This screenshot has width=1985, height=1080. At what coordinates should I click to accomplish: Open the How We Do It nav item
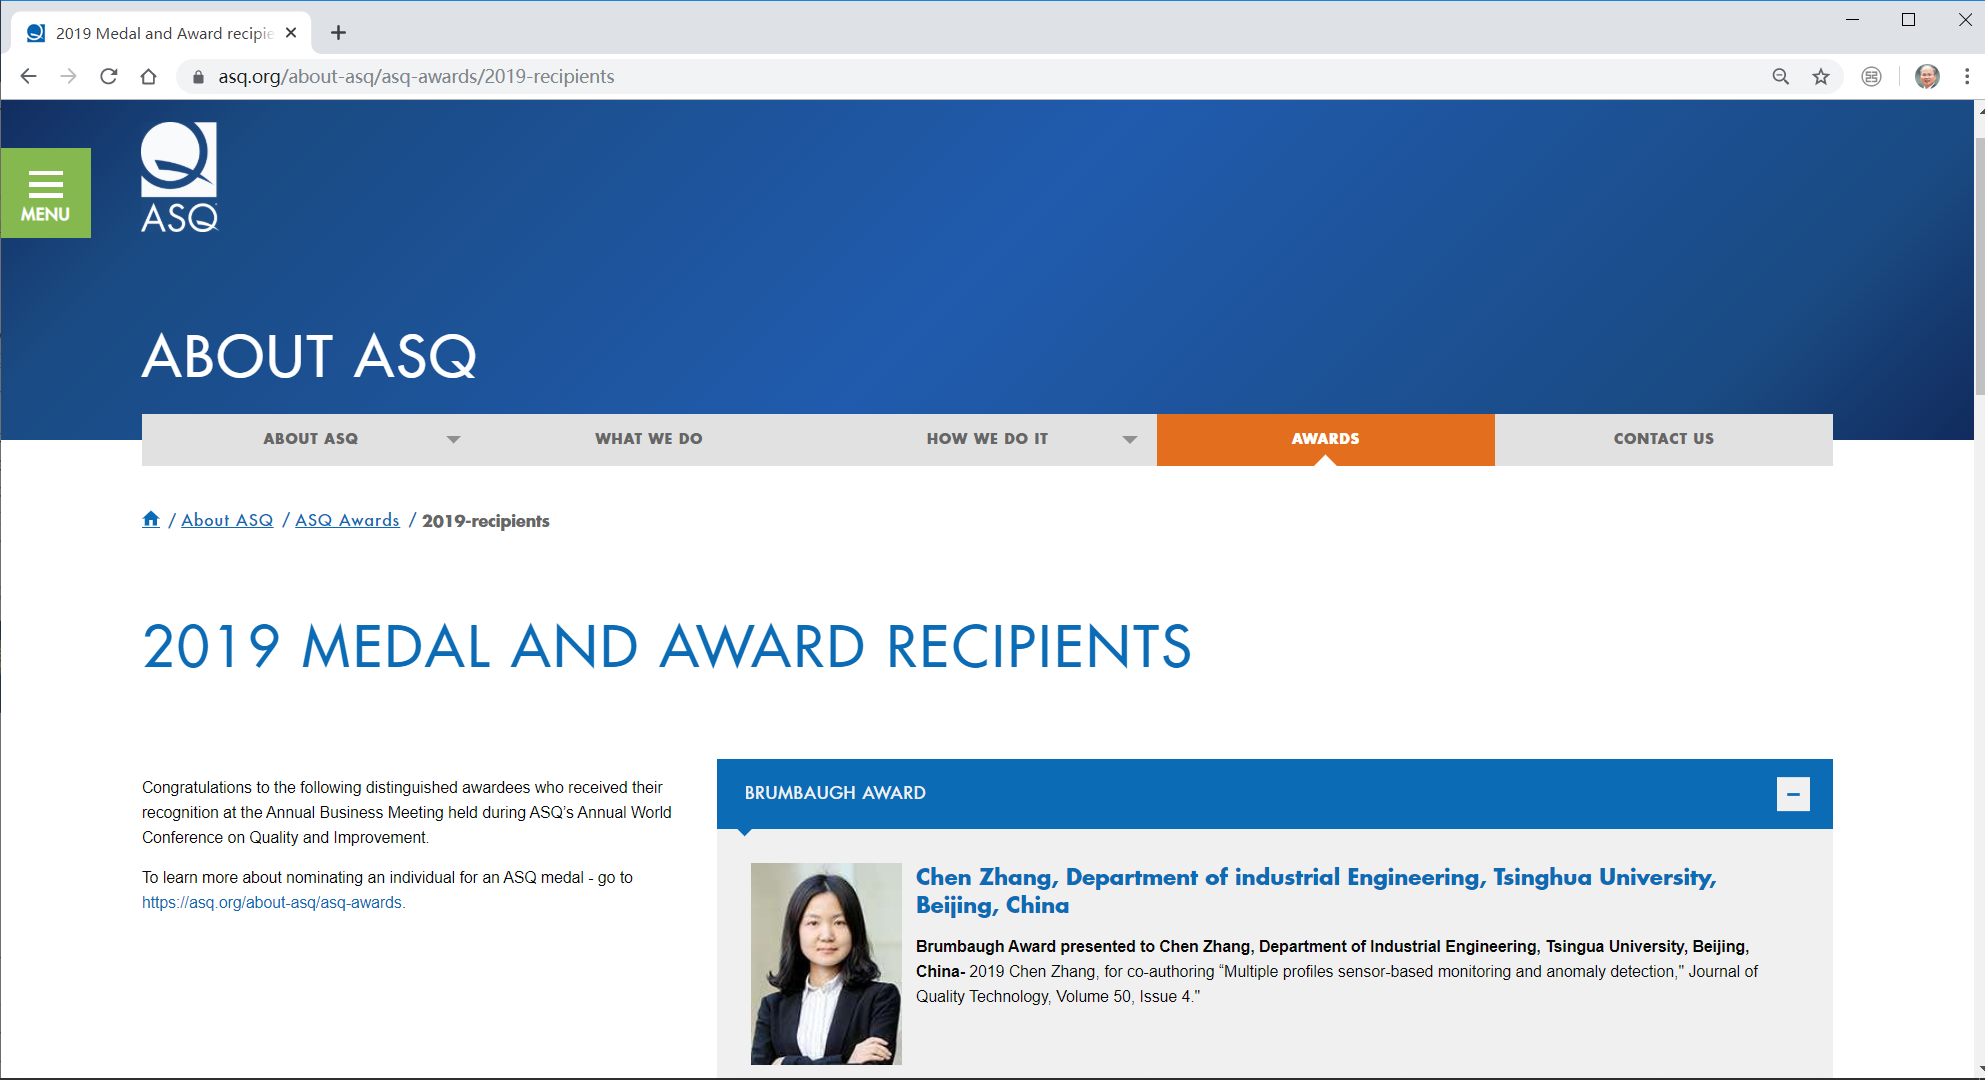(x=987, y=439)
